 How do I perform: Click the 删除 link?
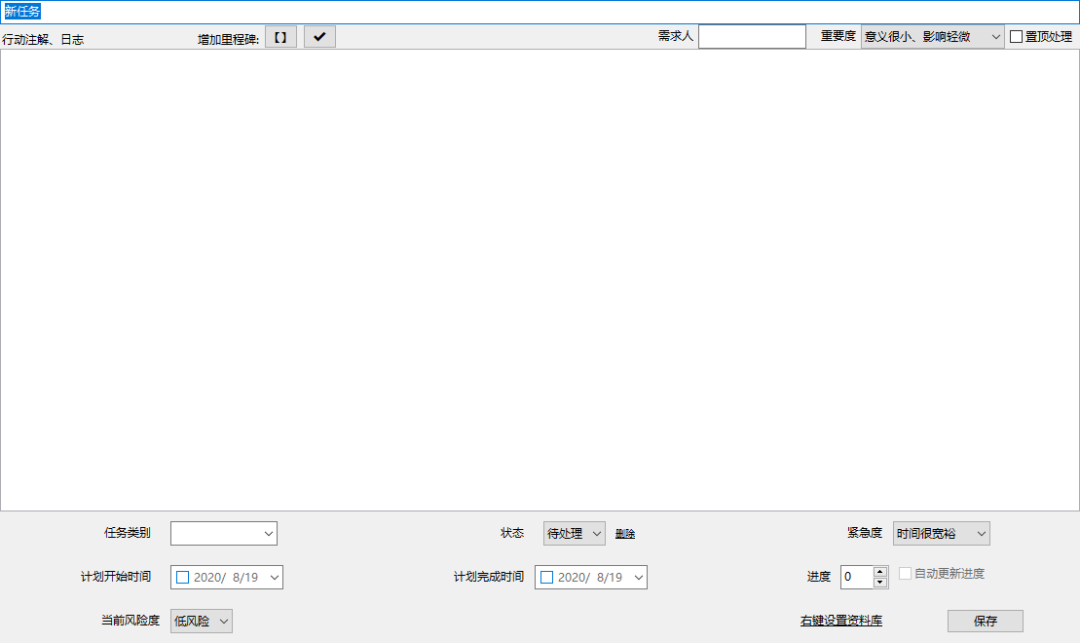pos(625,534)
